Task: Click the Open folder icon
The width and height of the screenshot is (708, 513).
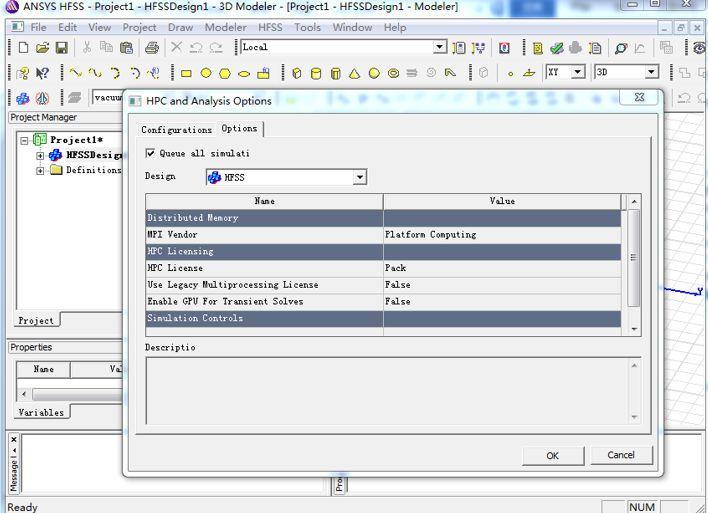Action: 42,48
